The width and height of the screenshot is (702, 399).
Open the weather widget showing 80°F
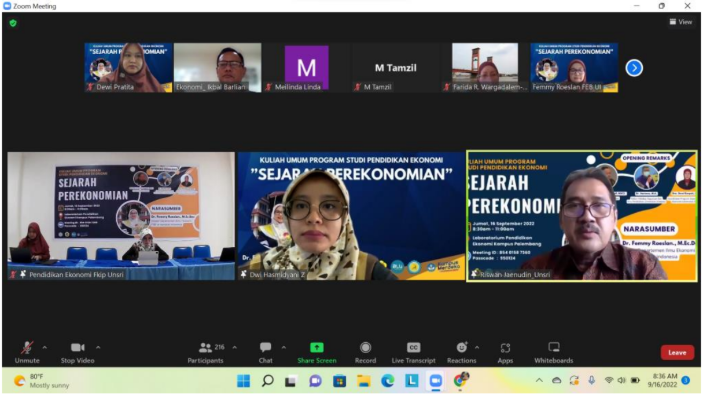pyautogui.click(x=41, y=381)
